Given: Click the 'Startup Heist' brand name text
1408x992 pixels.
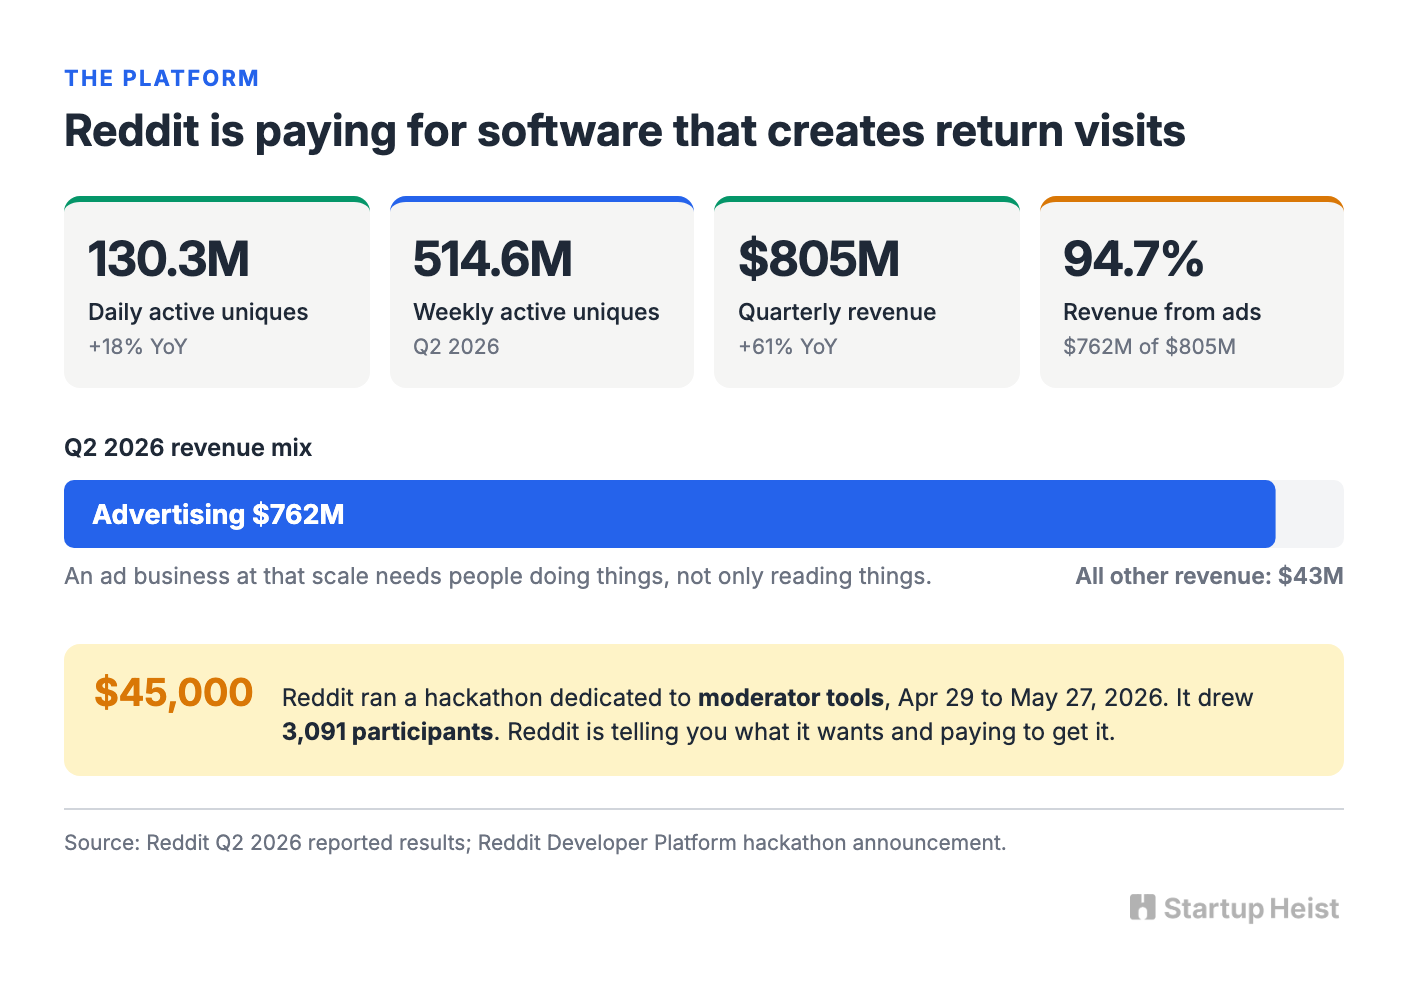Looking at the screenshot, I should pos(1251,909).
